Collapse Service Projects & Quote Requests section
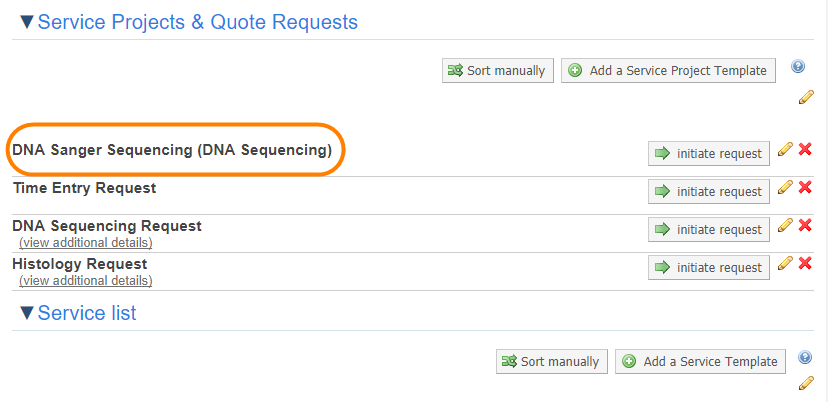This screenshot has height=402, width=828. click(26, 22)
